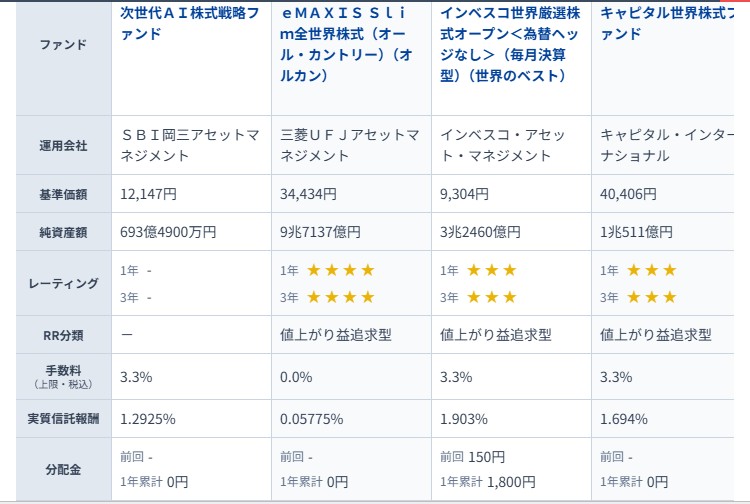Click the 34,434円 base price value
Screen dimensions: 750x504
pyautogui.click(x=312, y=194)
